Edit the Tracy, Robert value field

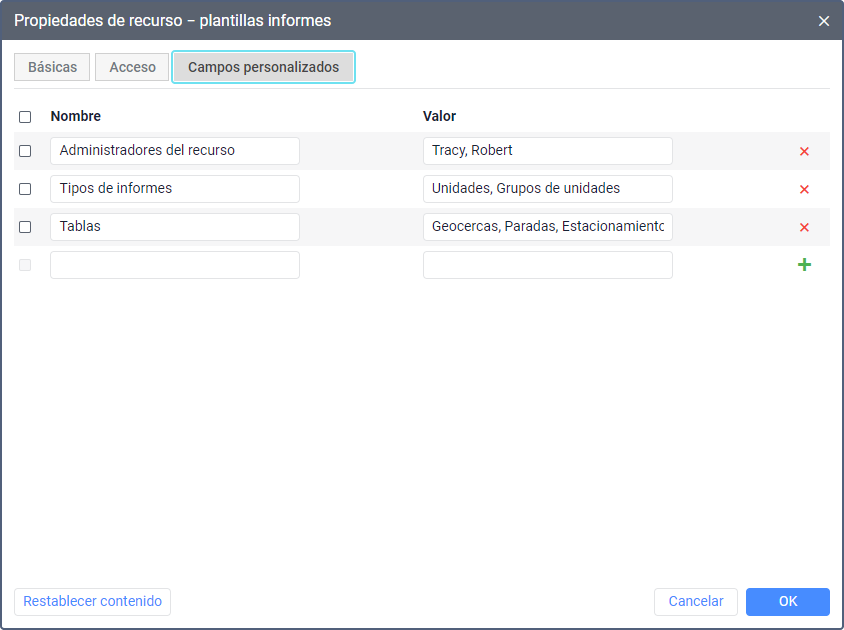547,151
